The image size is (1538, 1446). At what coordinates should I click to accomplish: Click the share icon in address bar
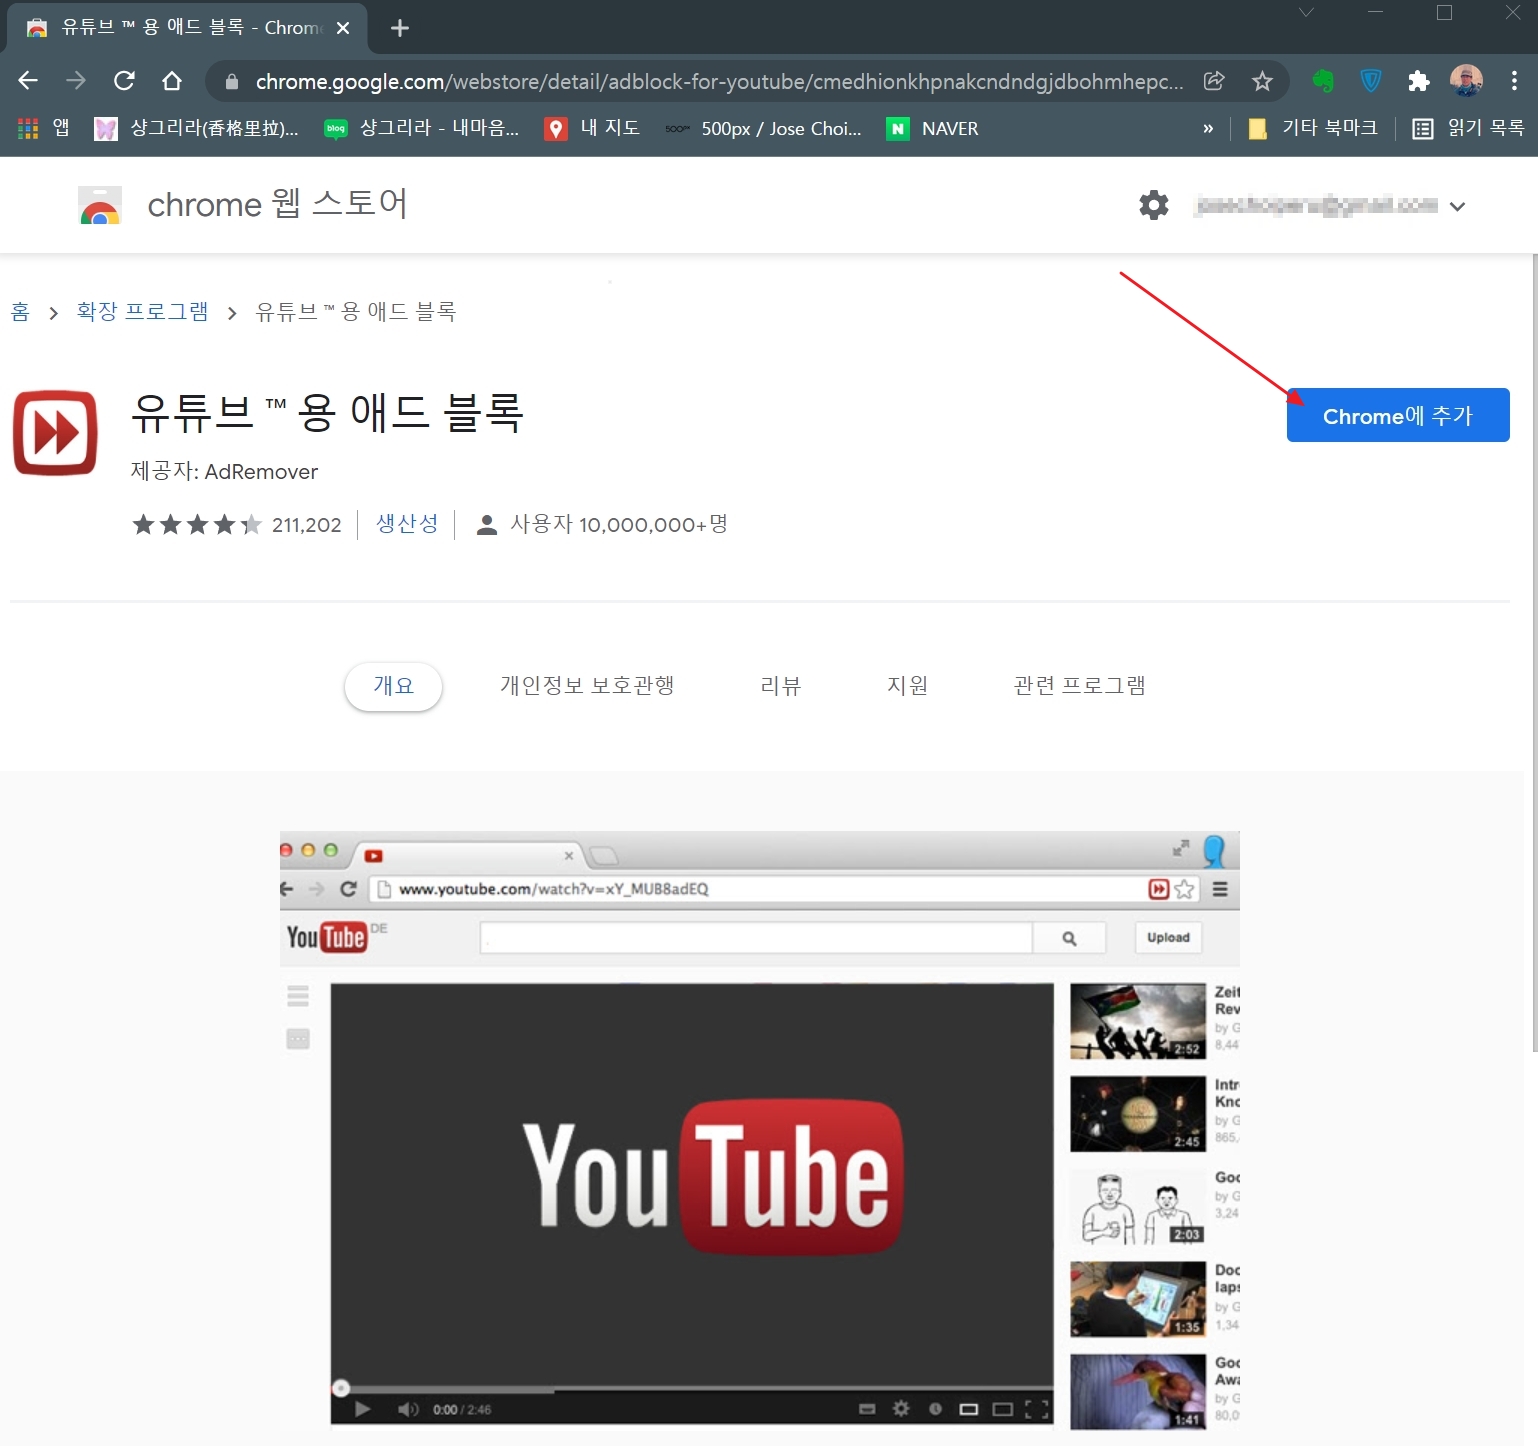click(x=1214, y=81)
